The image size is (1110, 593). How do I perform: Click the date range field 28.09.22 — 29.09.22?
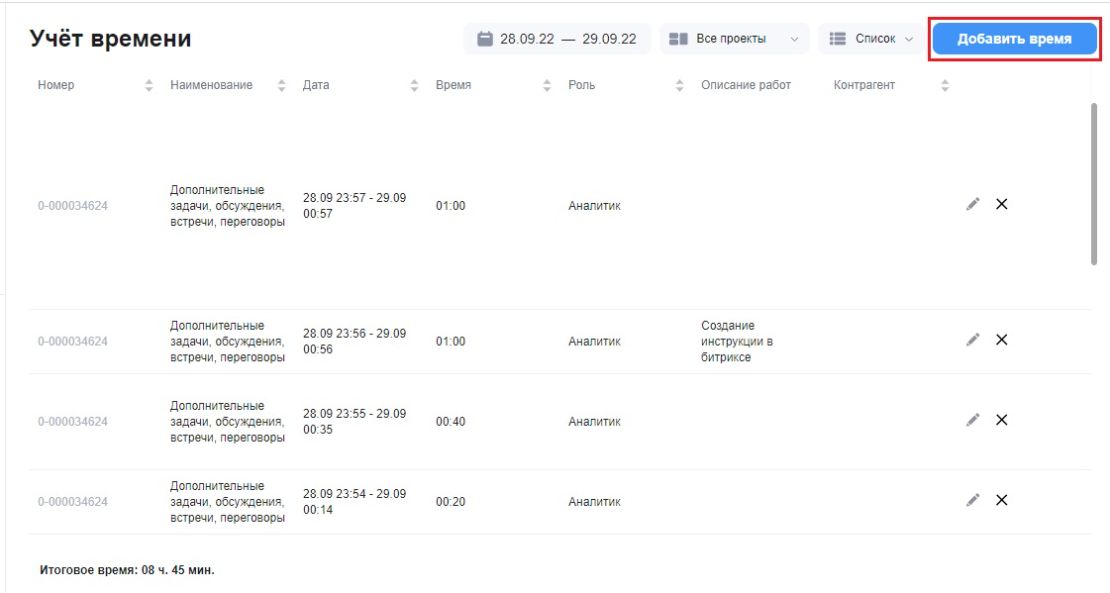tap(557, 39)
